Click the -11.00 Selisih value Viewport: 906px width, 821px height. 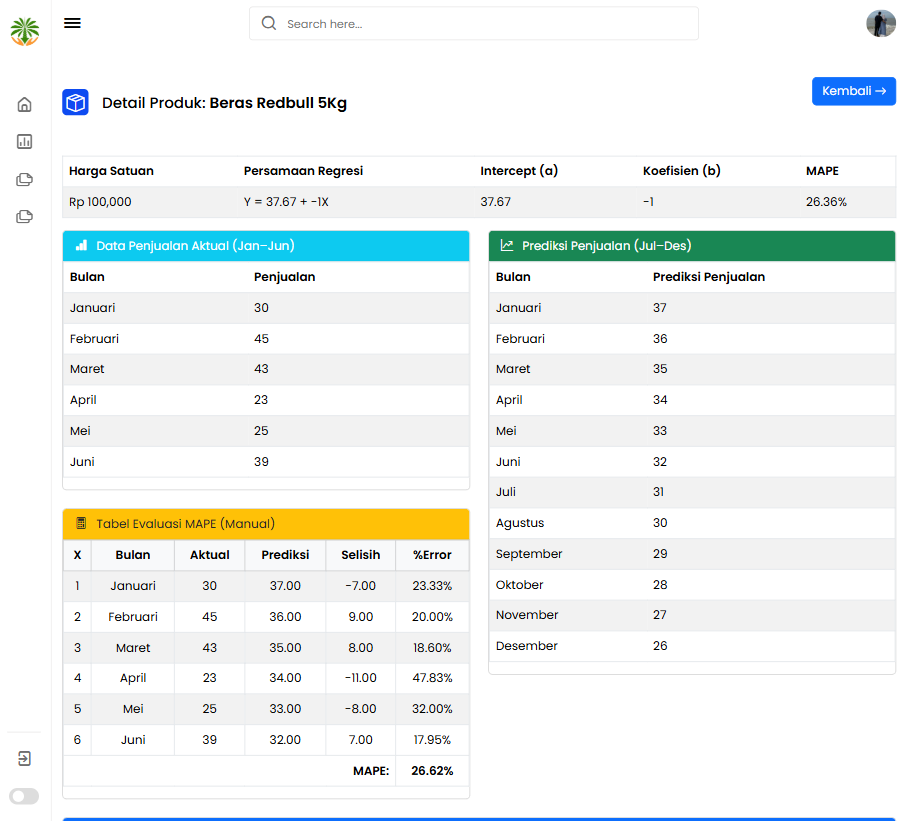tap(361, 678)
